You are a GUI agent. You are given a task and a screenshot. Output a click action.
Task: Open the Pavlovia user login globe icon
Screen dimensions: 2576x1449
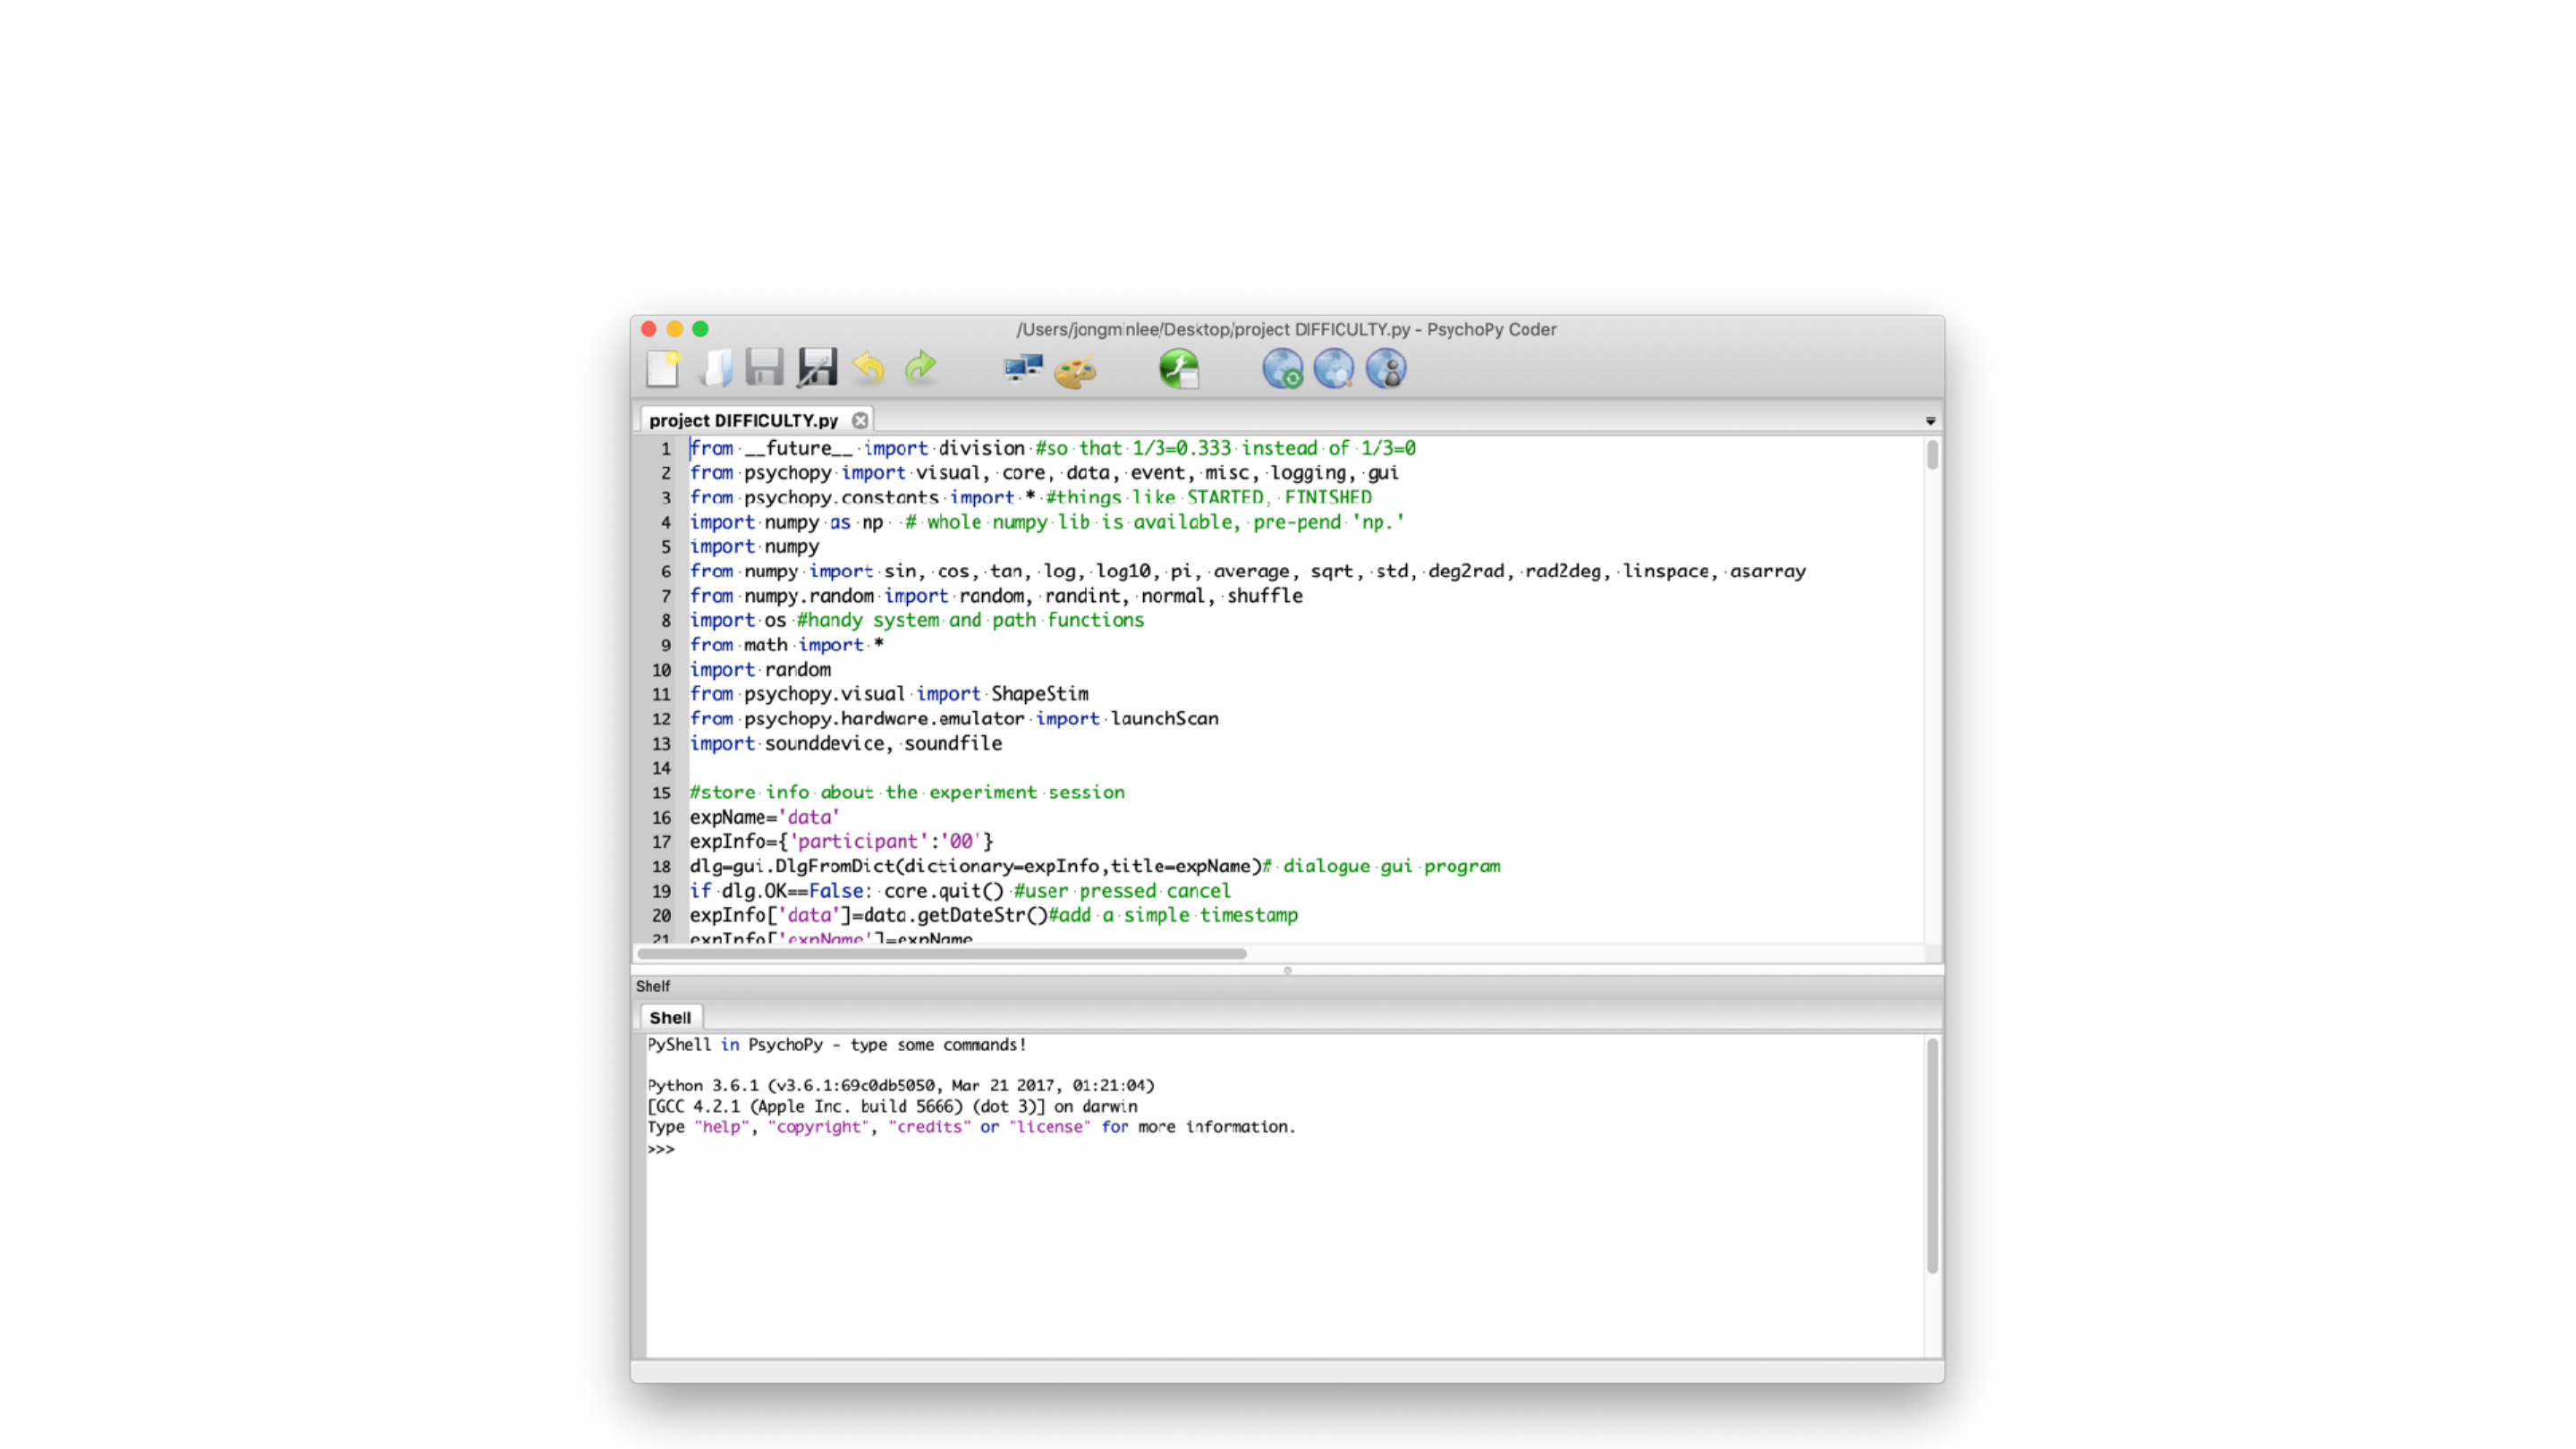click(1386, 369)
